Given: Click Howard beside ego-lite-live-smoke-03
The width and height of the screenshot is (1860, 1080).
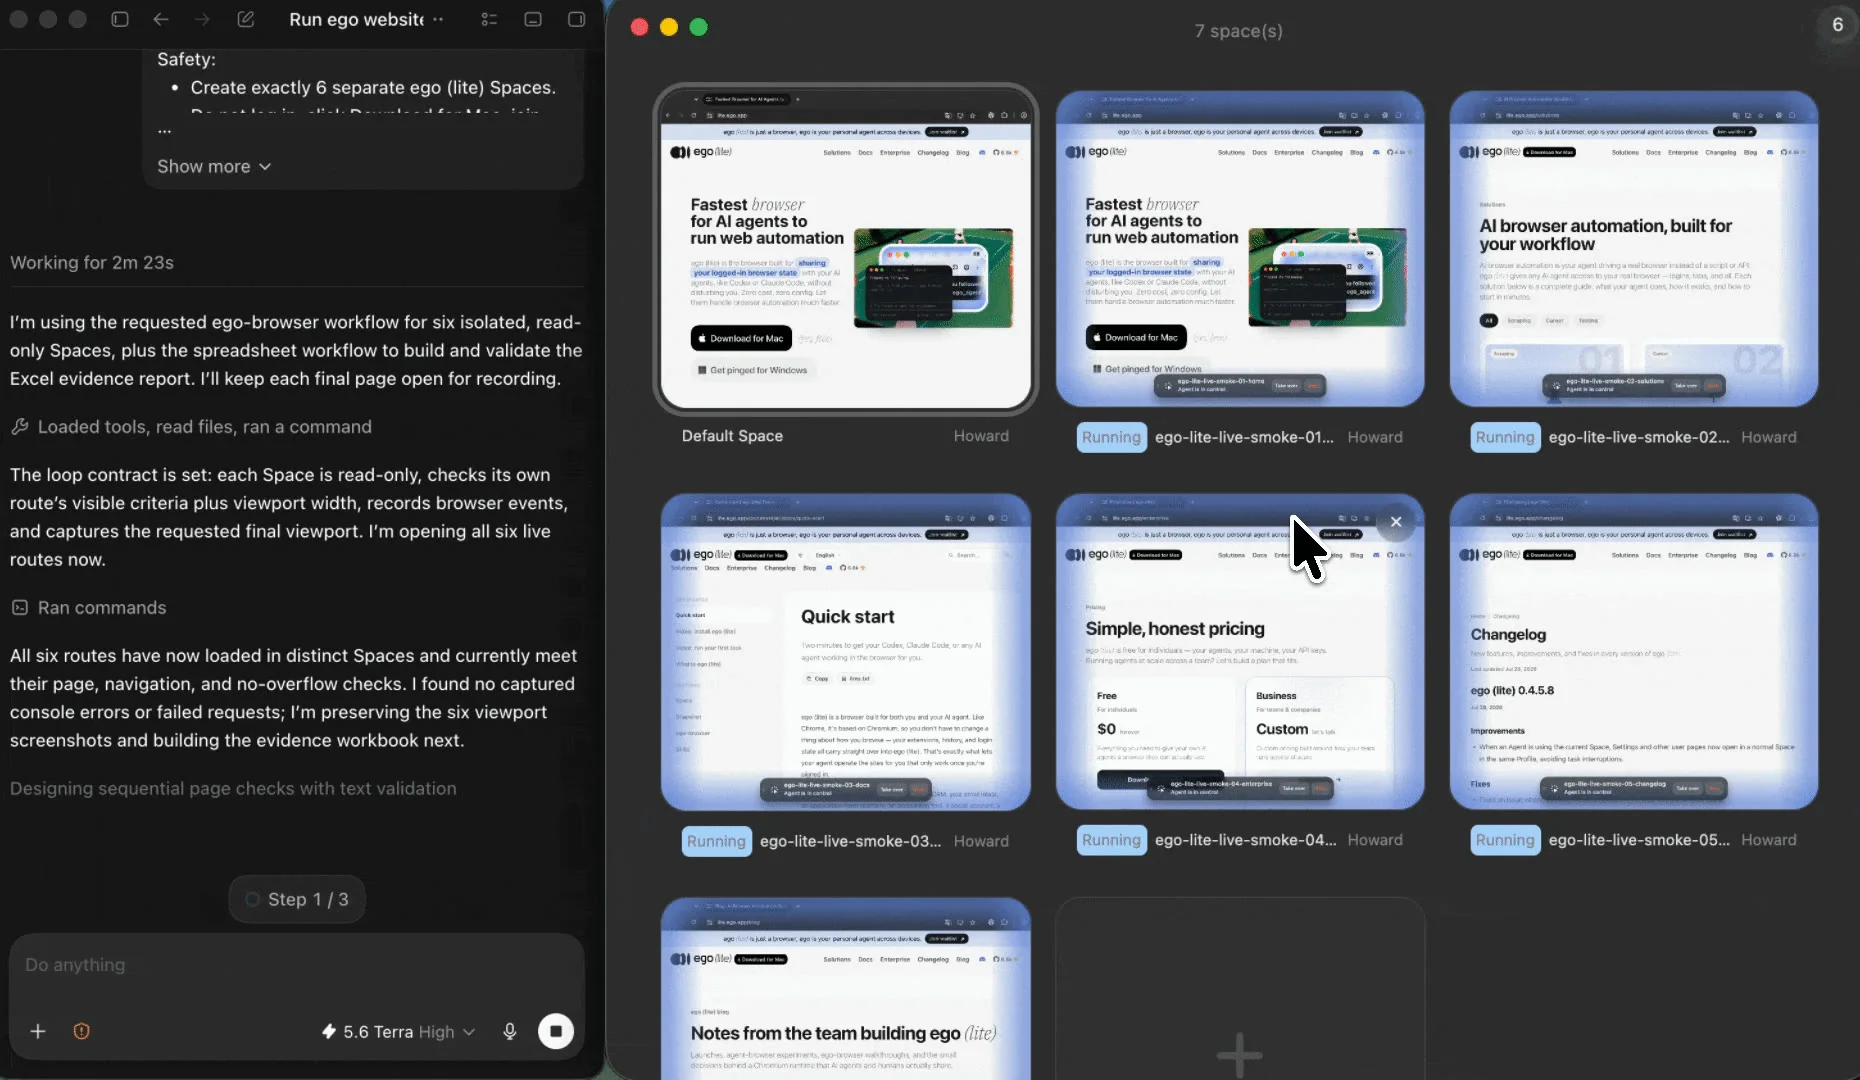Looking at the screenshot, I should pos(981,841).
